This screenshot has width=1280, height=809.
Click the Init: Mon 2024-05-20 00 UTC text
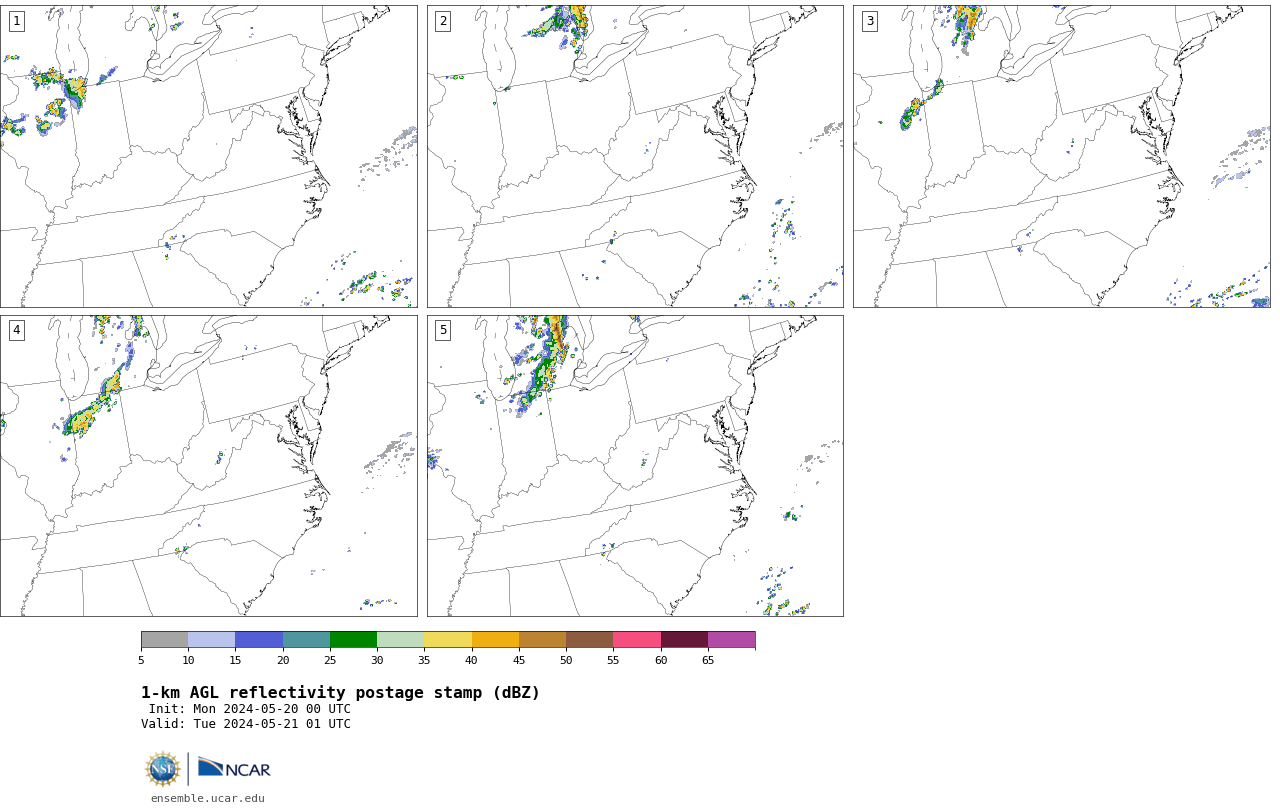pyautogui.click(x=250, y=709)
